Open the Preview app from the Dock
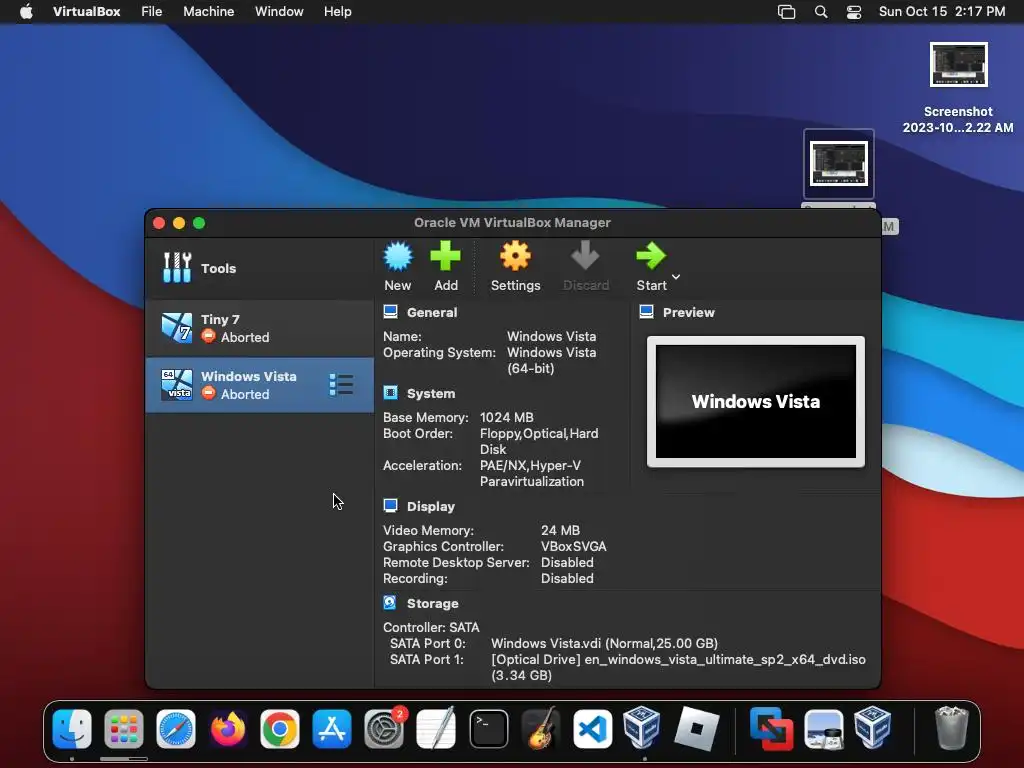The image size is (1024, 768). click(824, 728)
